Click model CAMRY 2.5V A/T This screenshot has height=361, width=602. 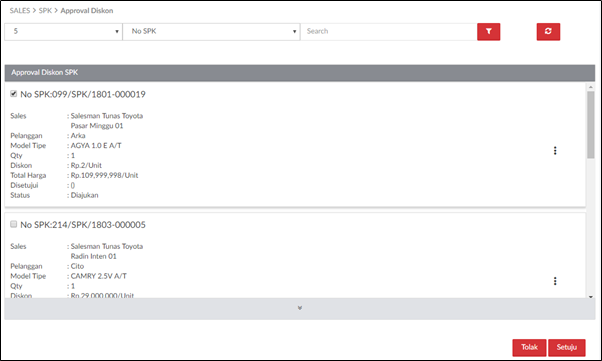pos(99,276)
